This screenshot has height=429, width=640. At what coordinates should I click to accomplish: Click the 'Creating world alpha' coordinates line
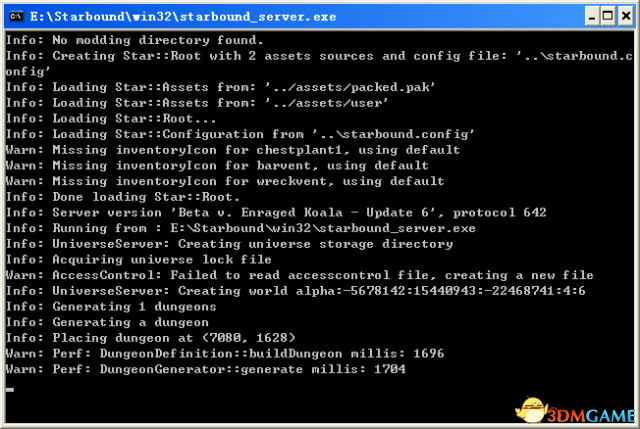(296, 291)
